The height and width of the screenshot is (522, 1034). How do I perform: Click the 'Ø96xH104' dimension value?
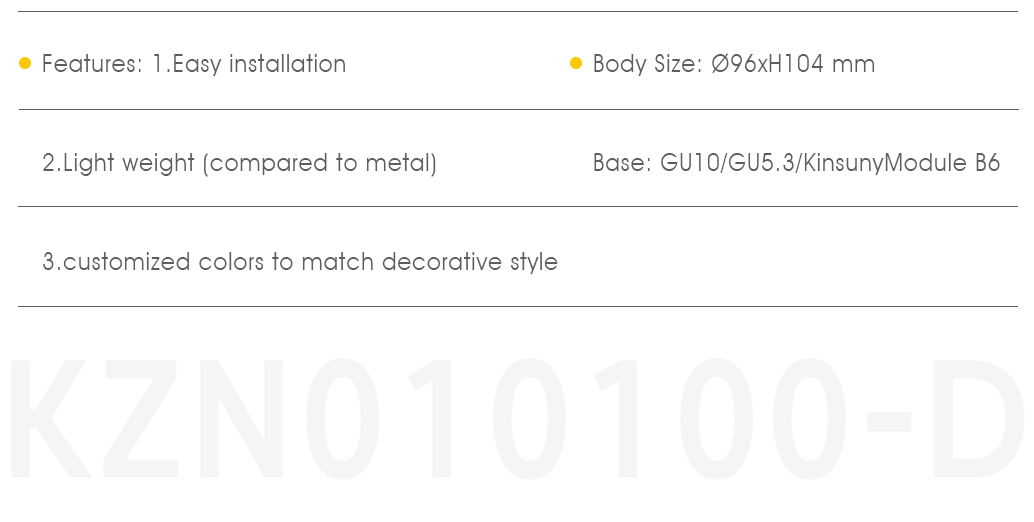[x=768, y=64]
